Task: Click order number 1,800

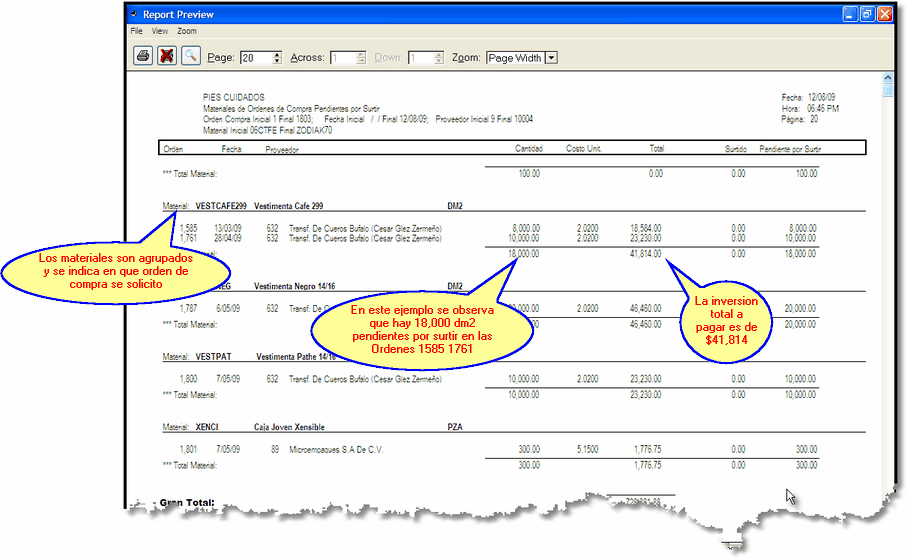Action: [188, 379]
